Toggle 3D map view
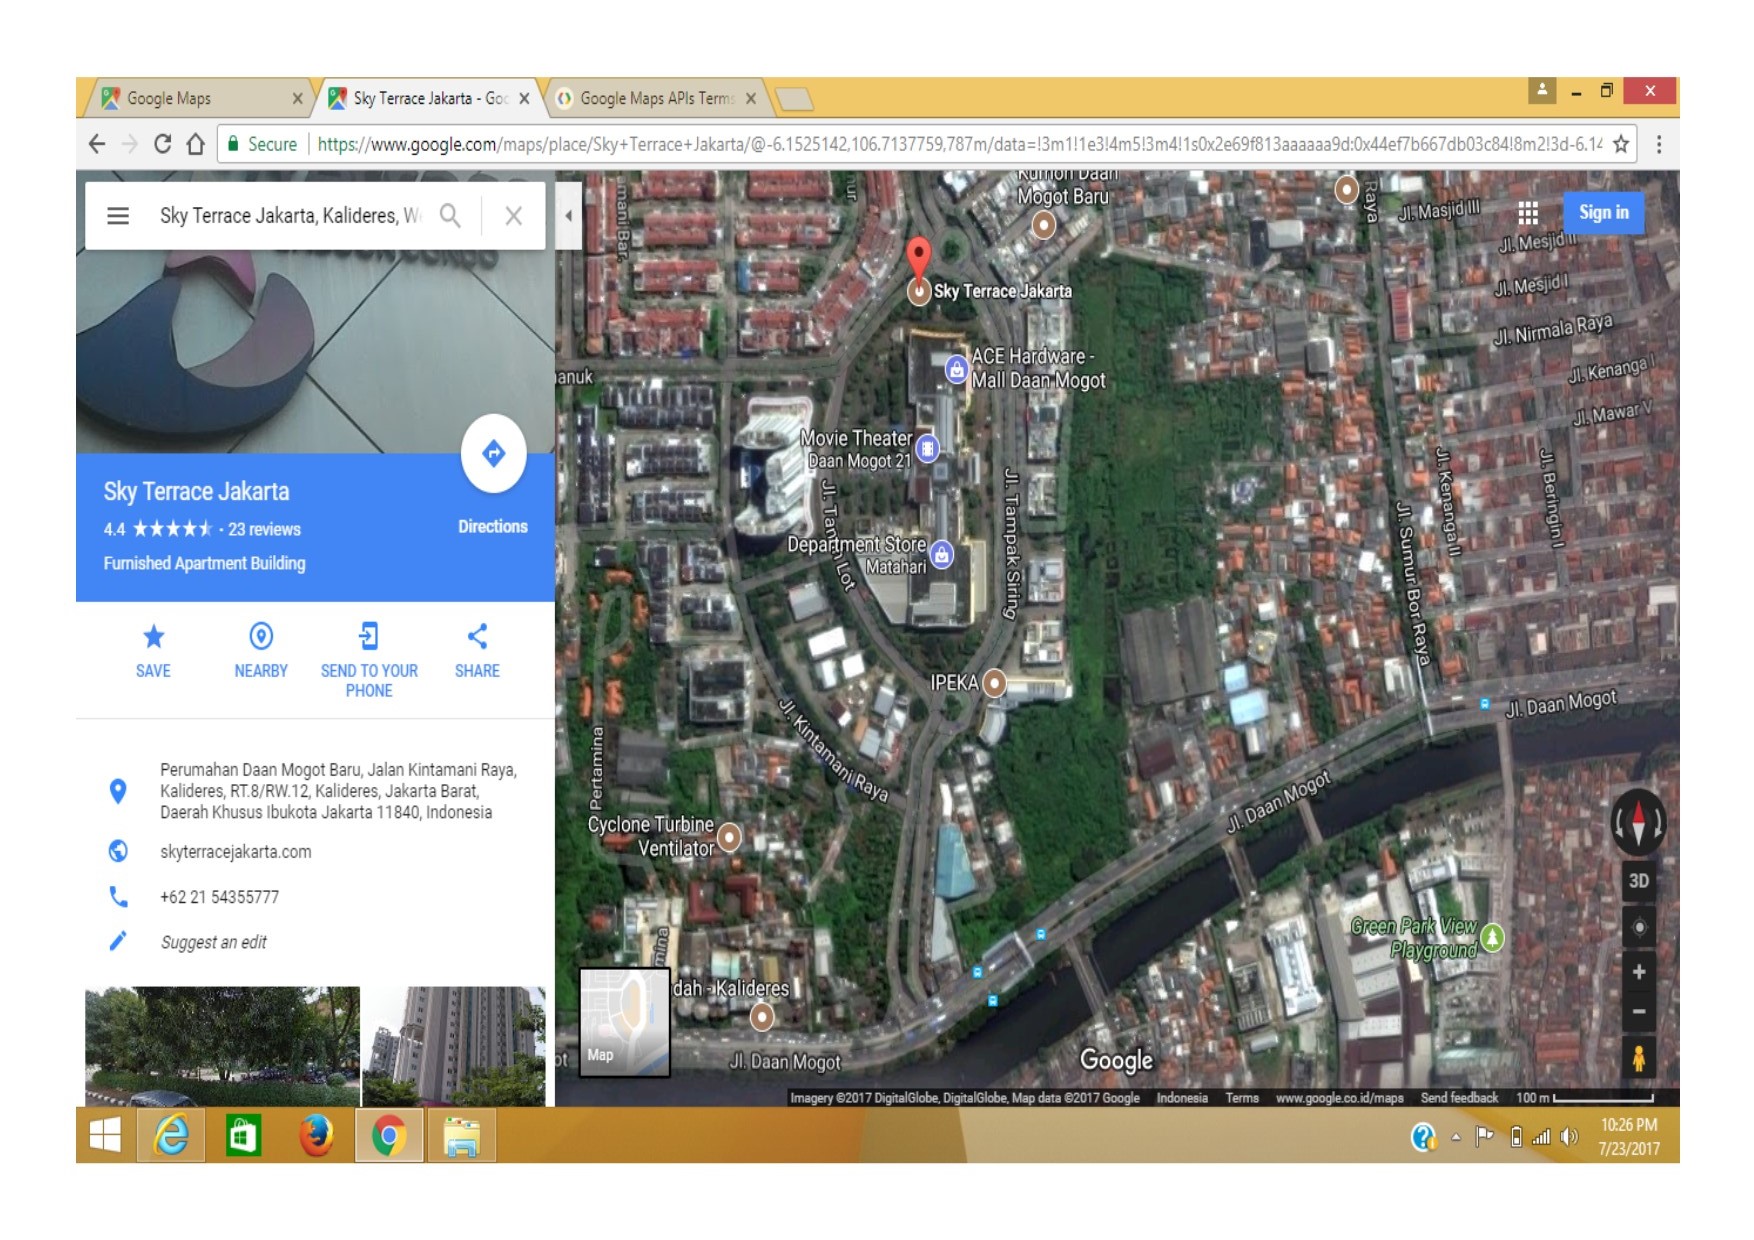The image size is (1754, 1240). point(1638,881)
